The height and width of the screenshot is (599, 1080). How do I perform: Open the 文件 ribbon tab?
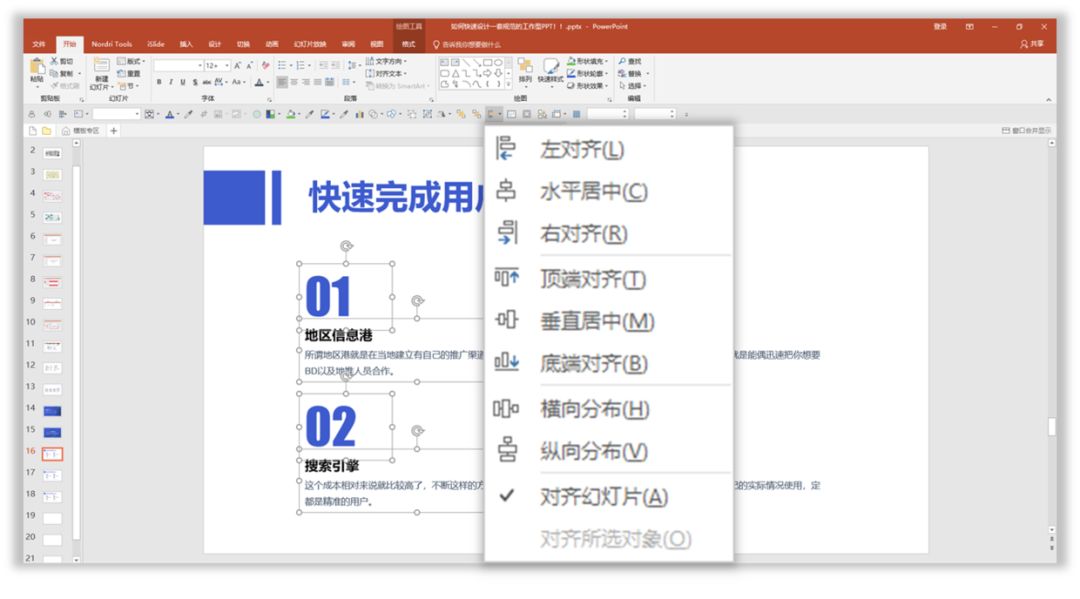39,44
